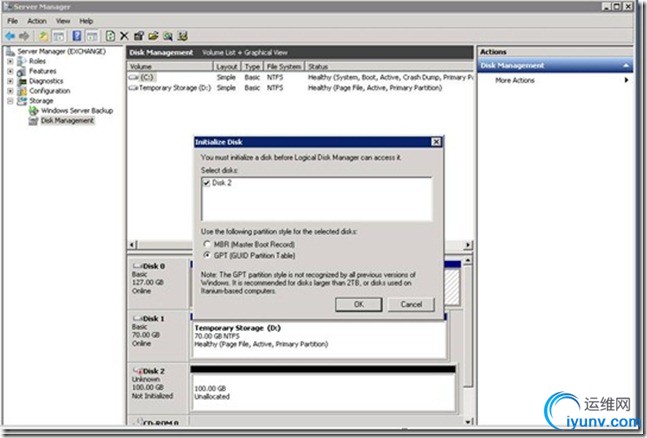Click the Refresh toolbar icon

(110, 36)
